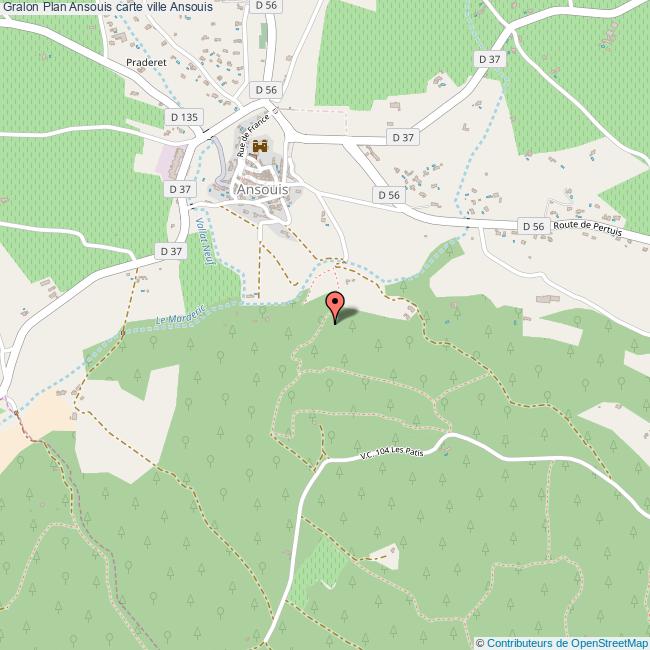Image resolution: width=650 pixels, height=650 pixels.
Task: Select the Ansouis town name label
Action: click(262, 189)
